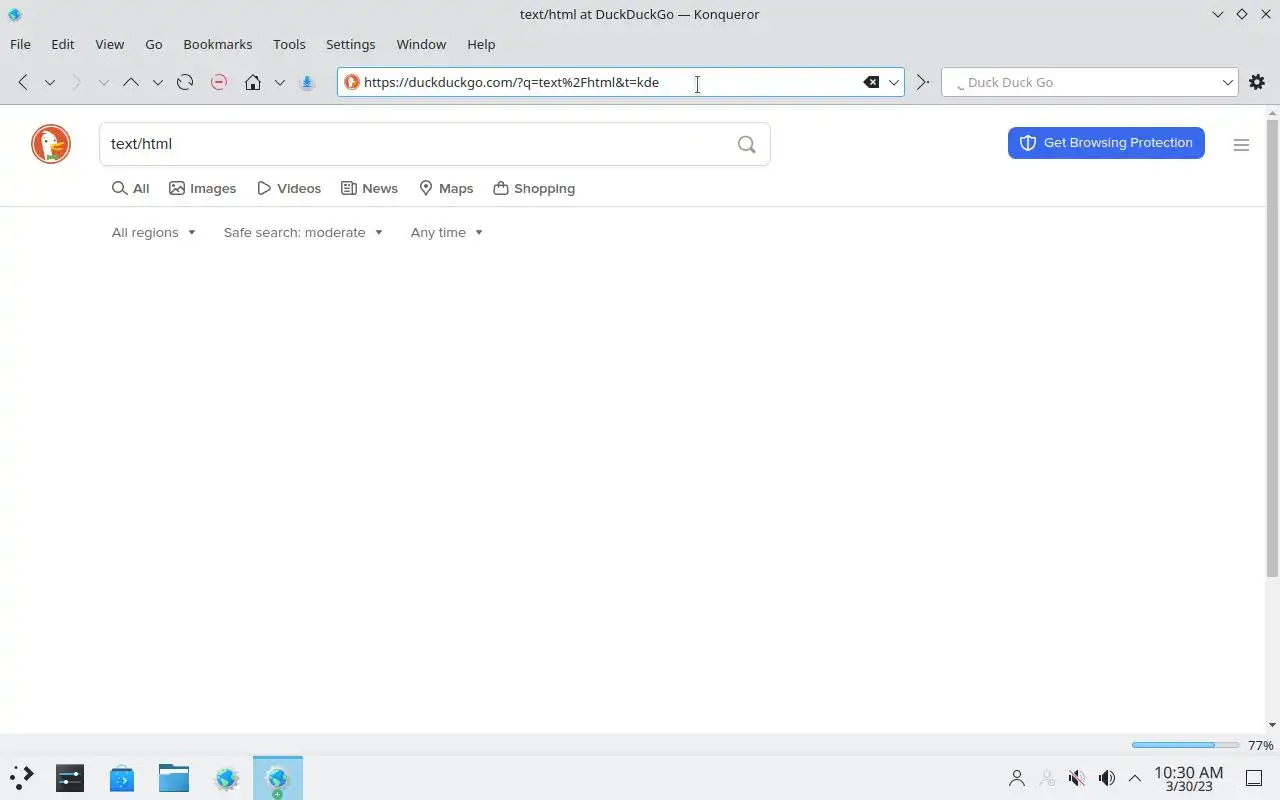The width and height of the screenshot is (1280, 800).
Task: Expand the Any time filter
Action: point(447,232)
